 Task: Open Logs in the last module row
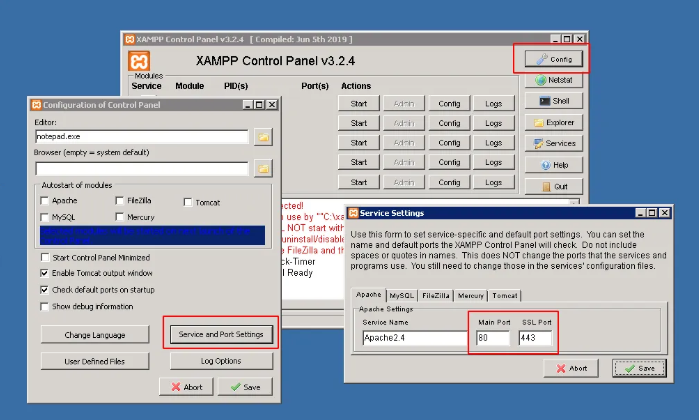[493, 182]
